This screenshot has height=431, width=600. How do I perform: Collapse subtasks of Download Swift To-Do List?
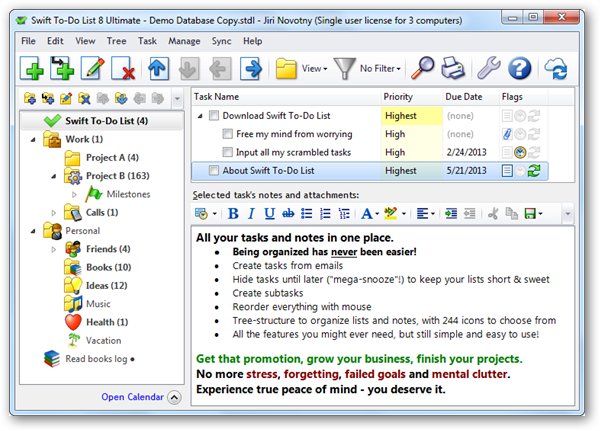pyautogui.click(x=200, y=116)
